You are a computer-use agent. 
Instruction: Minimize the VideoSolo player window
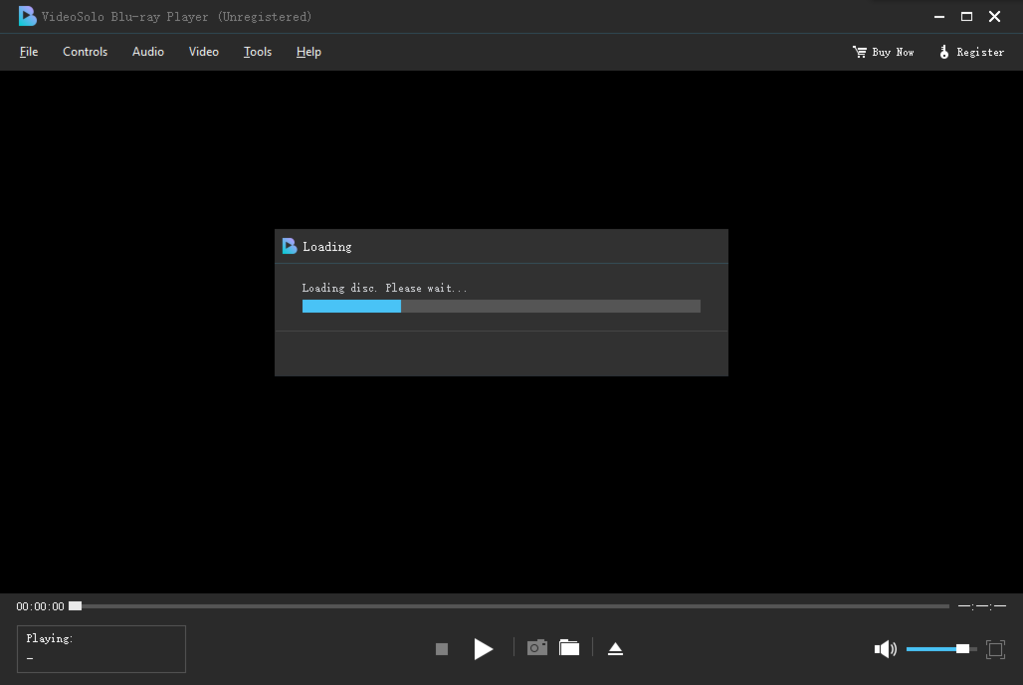click(x=939, y=16)
